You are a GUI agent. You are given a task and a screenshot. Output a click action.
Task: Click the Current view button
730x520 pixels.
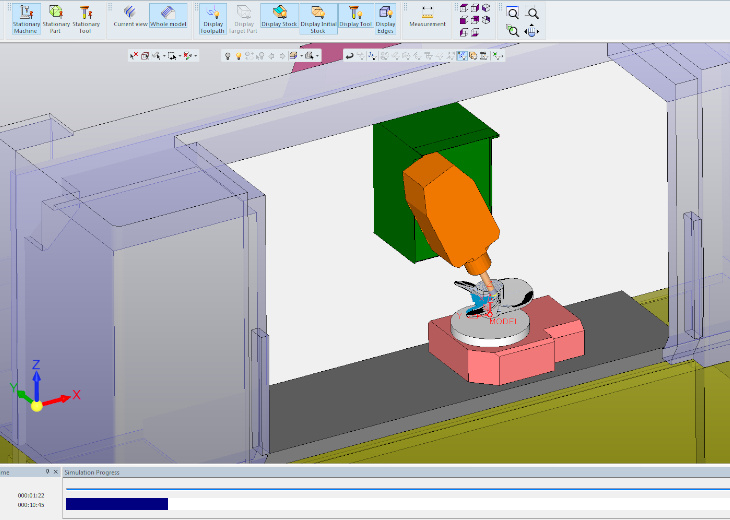pos(129,19)
